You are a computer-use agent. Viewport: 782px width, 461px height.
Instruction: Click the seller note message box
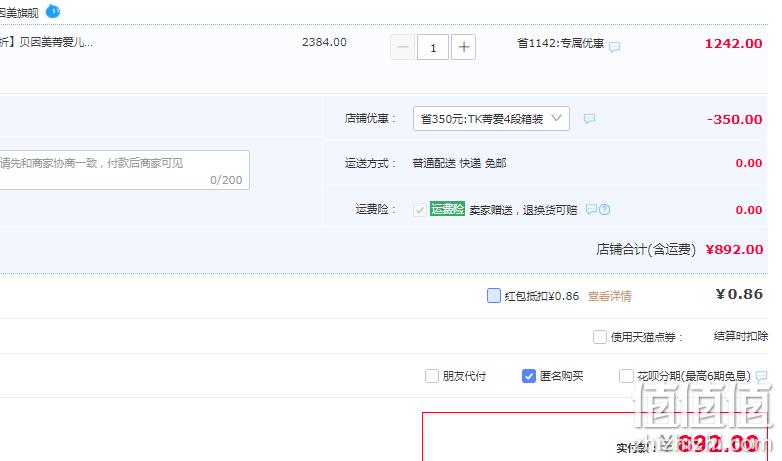click(124, 170)
